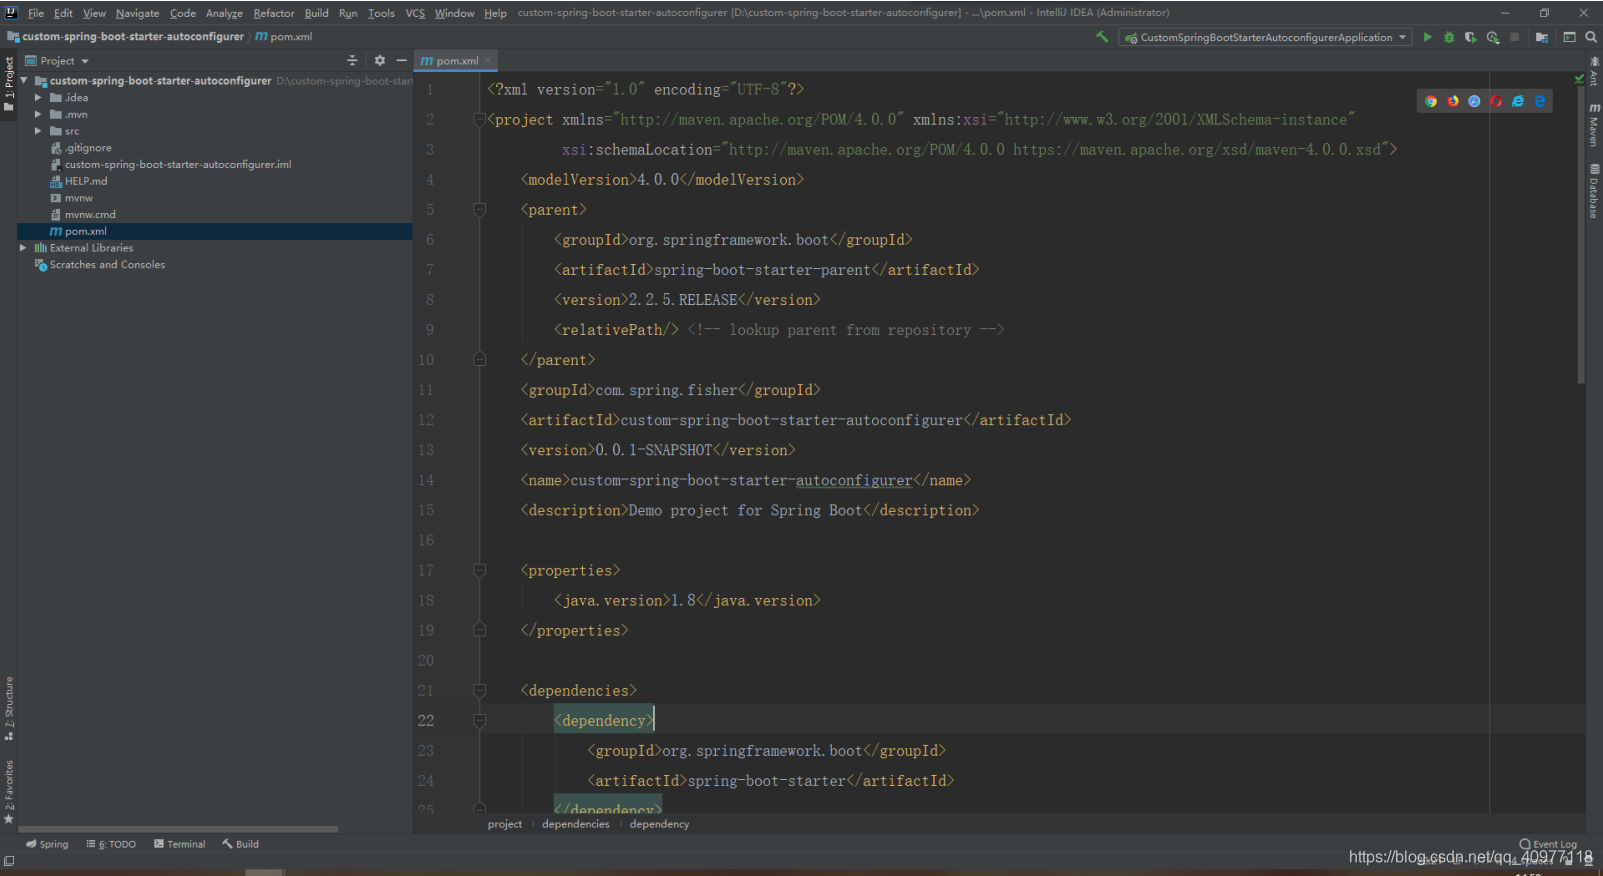Open pom.xml in Chrome browser
This screenshot has width=1603, height=876.
[x=1431, y=101]
